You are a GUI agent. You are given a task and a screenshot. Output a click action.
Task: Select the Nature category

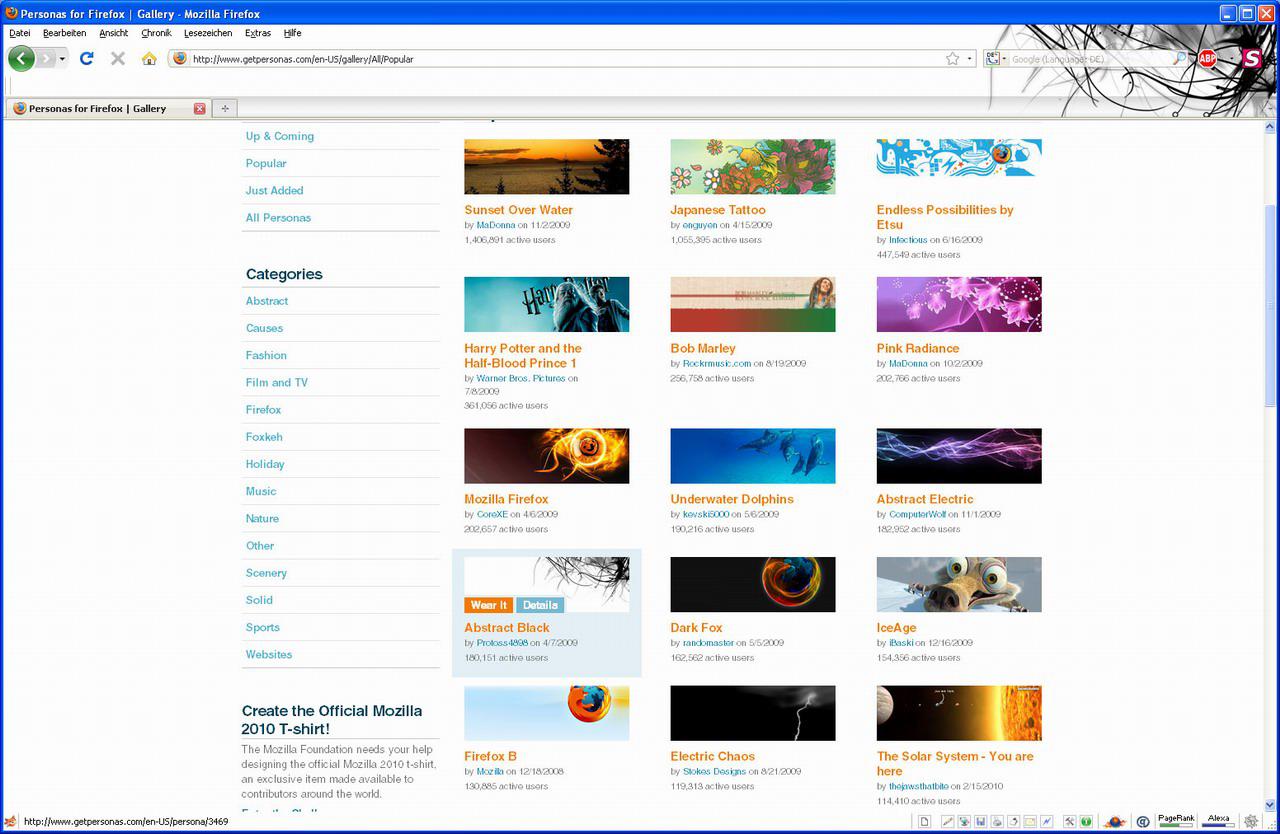click(x=262, y=518)
